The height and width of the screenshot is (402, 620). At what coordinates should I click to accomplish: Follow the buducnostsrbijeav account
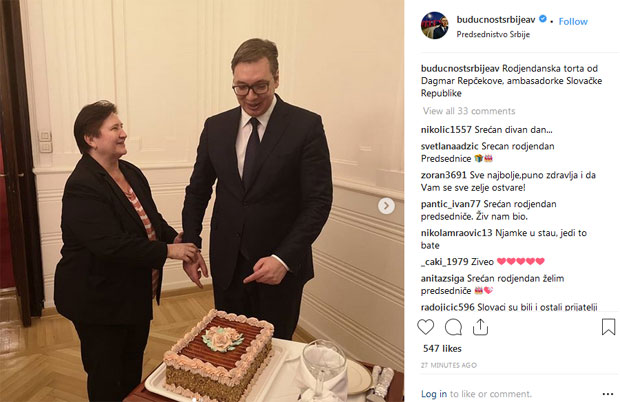573,21
